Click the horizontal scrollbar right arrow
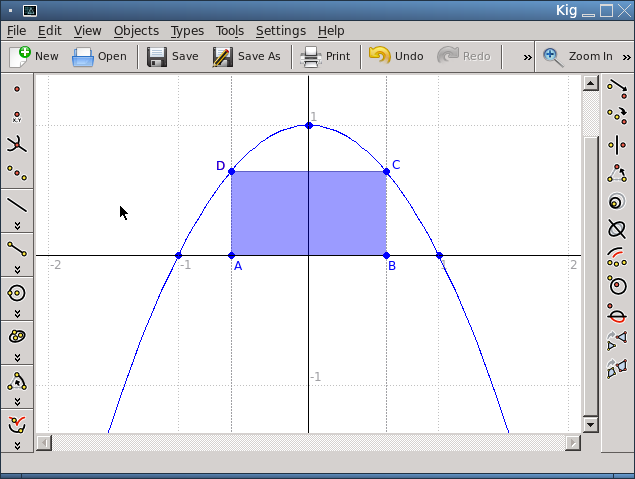The width and height of the screenshot is (635, 479). tap(572, 441)
